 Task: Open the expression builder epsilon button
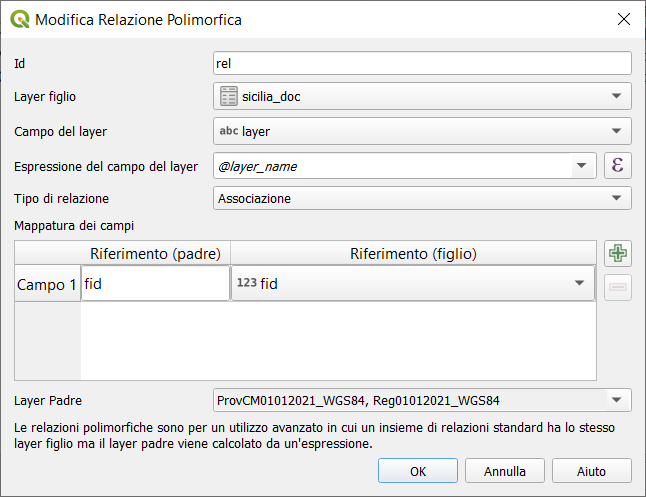coord(617,166)
